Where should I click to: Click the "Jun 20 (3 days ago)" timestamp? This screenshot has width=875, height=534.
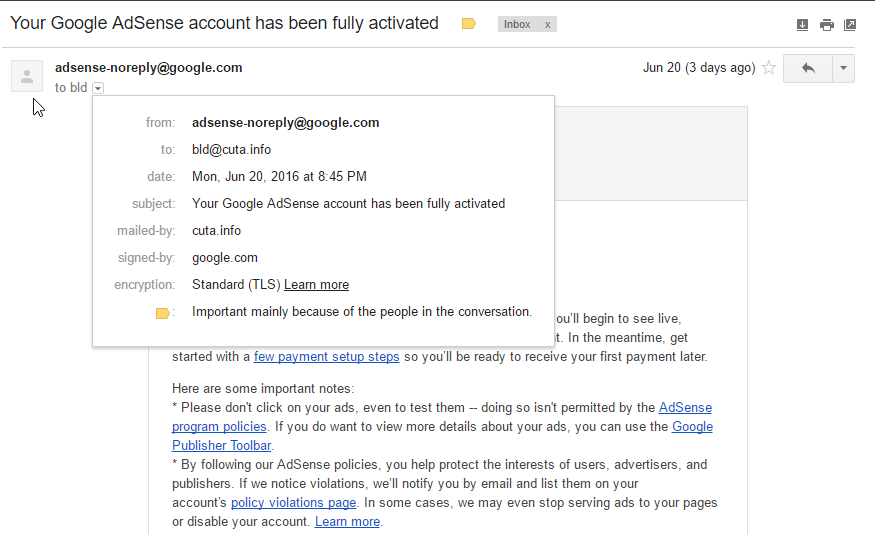(698, 68)
